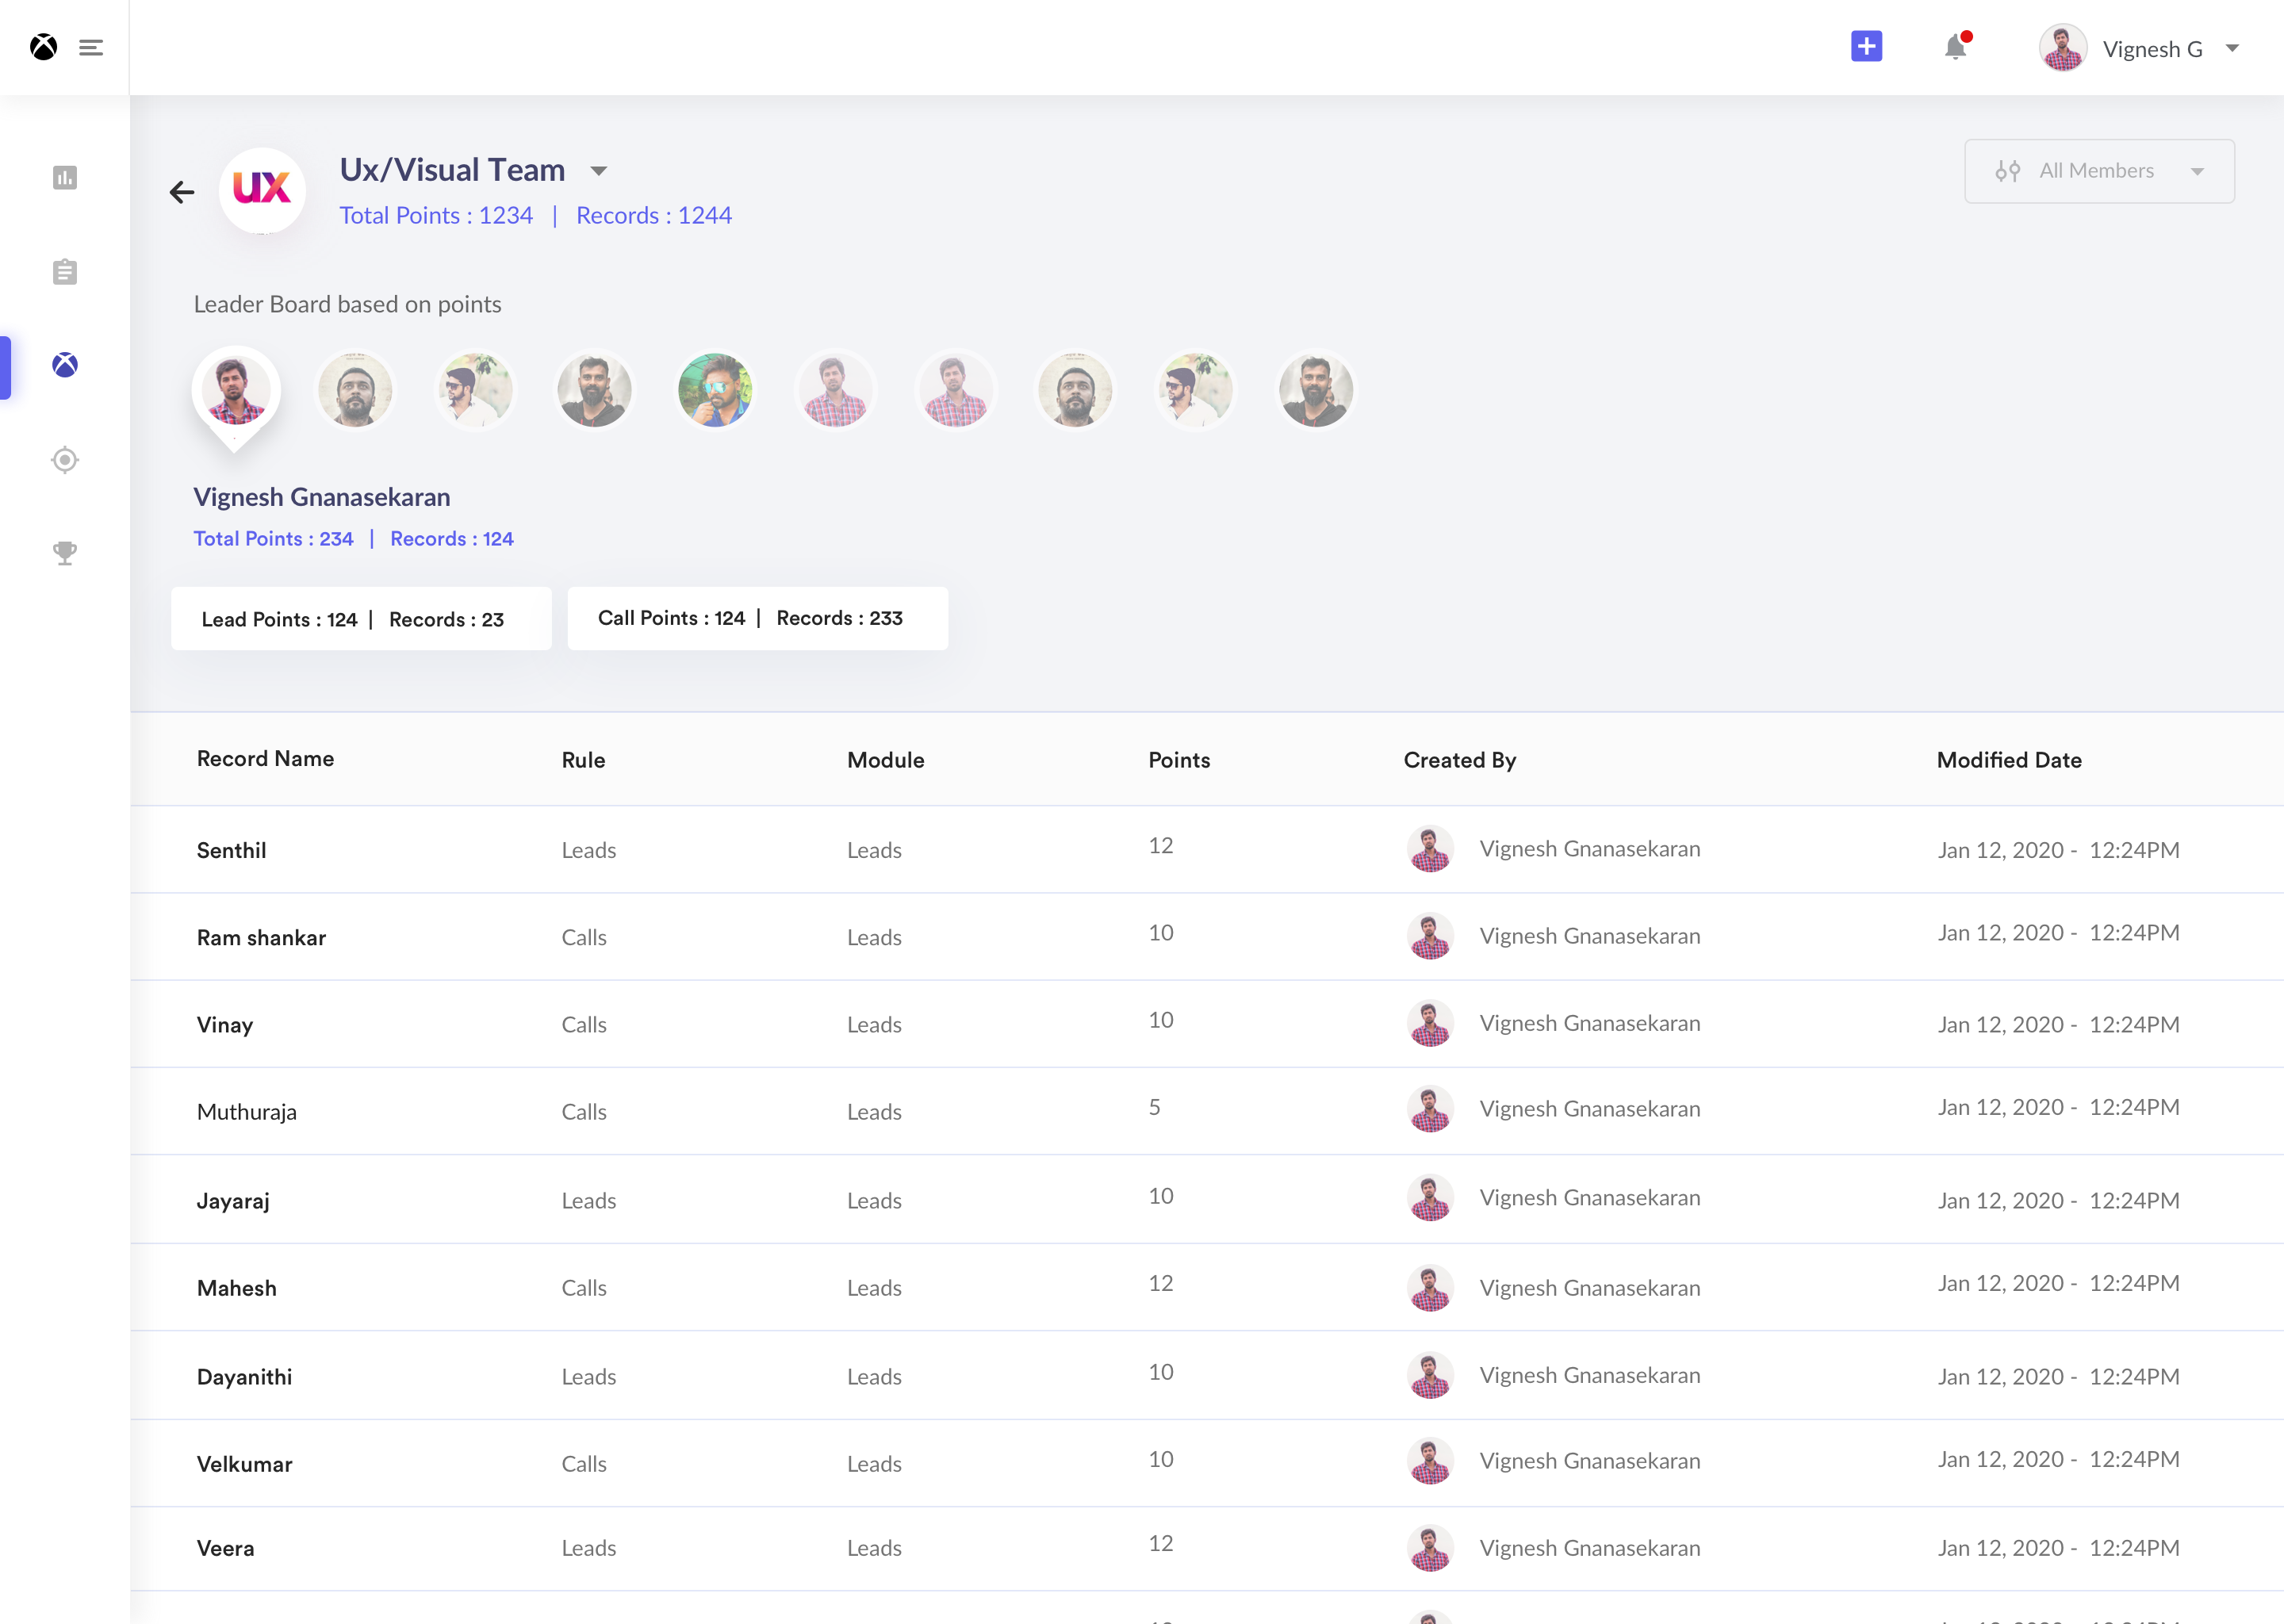Click the Record Name column header

coord(265,759)
